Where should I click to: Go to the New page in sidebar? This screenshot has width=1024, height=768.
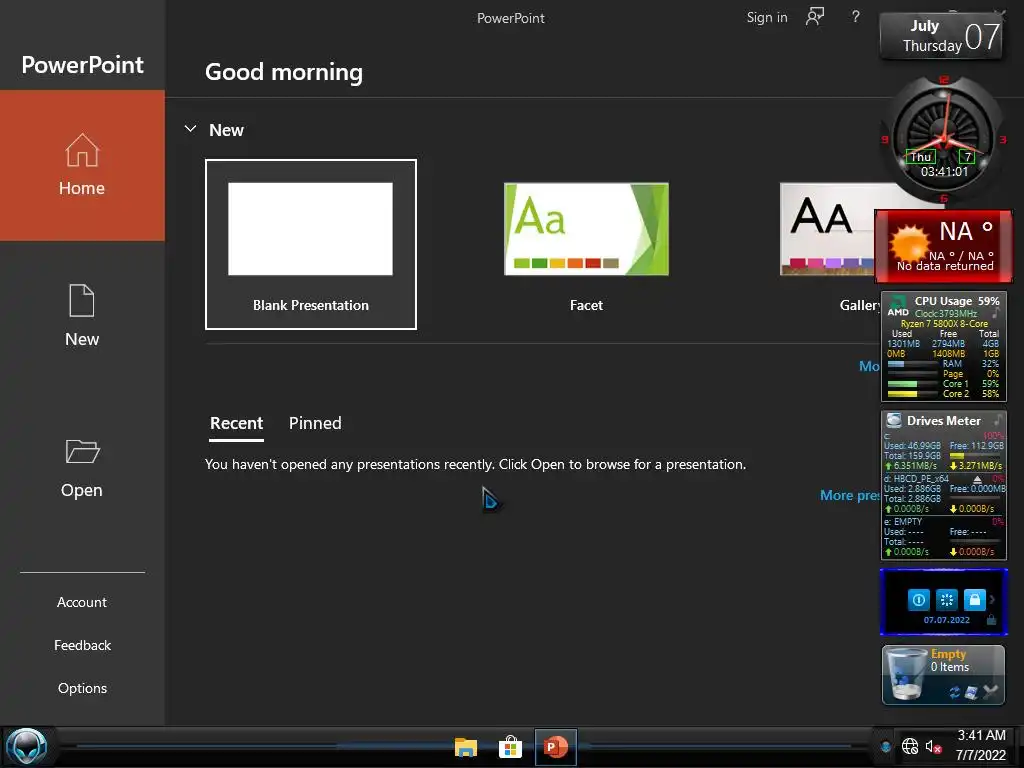point(82,316)
